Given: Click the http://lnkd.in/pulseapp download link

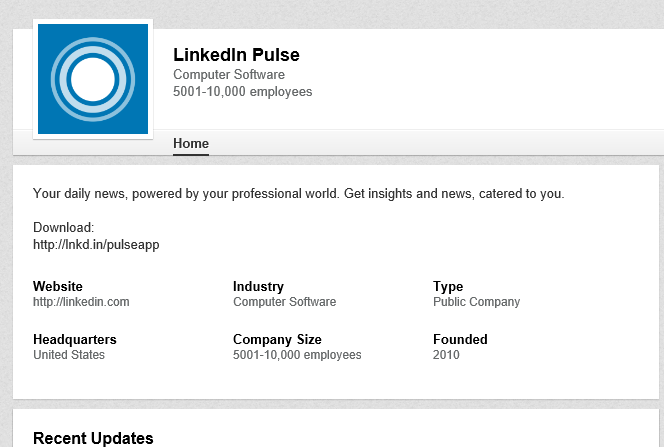Looking at the screenshot, I should point(96,245).
